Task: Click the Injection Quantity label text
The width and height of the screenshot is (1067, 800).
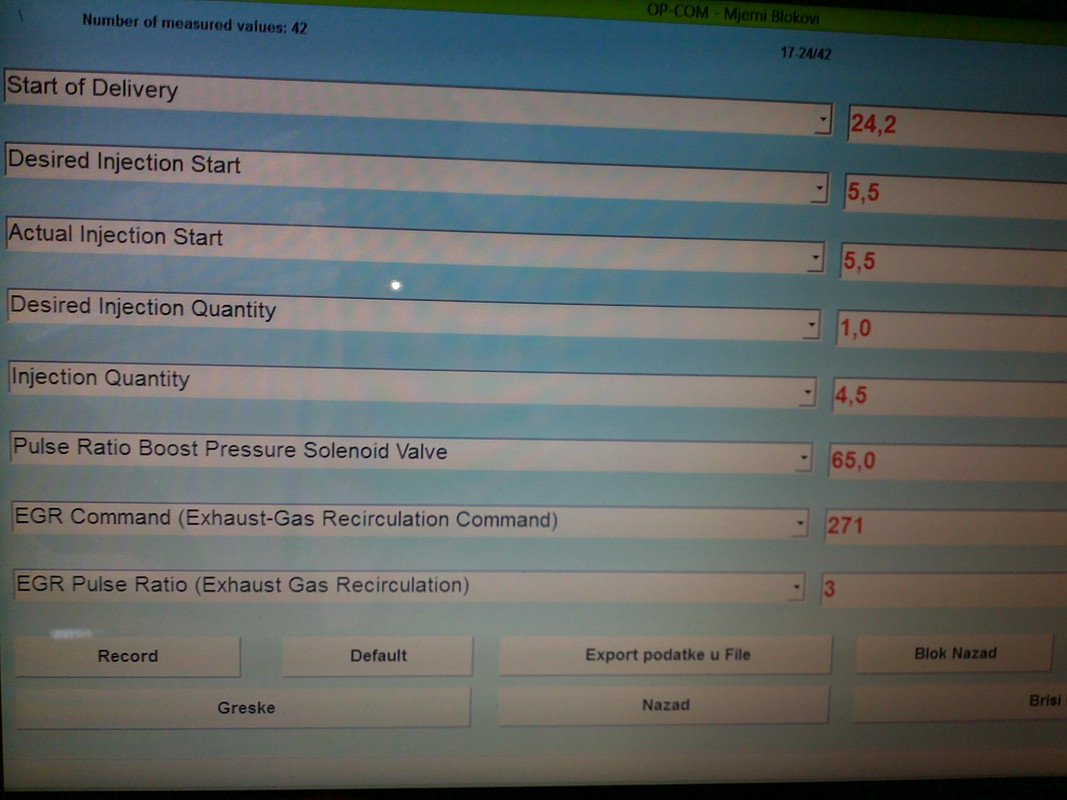Action: [x=100, y=378]
